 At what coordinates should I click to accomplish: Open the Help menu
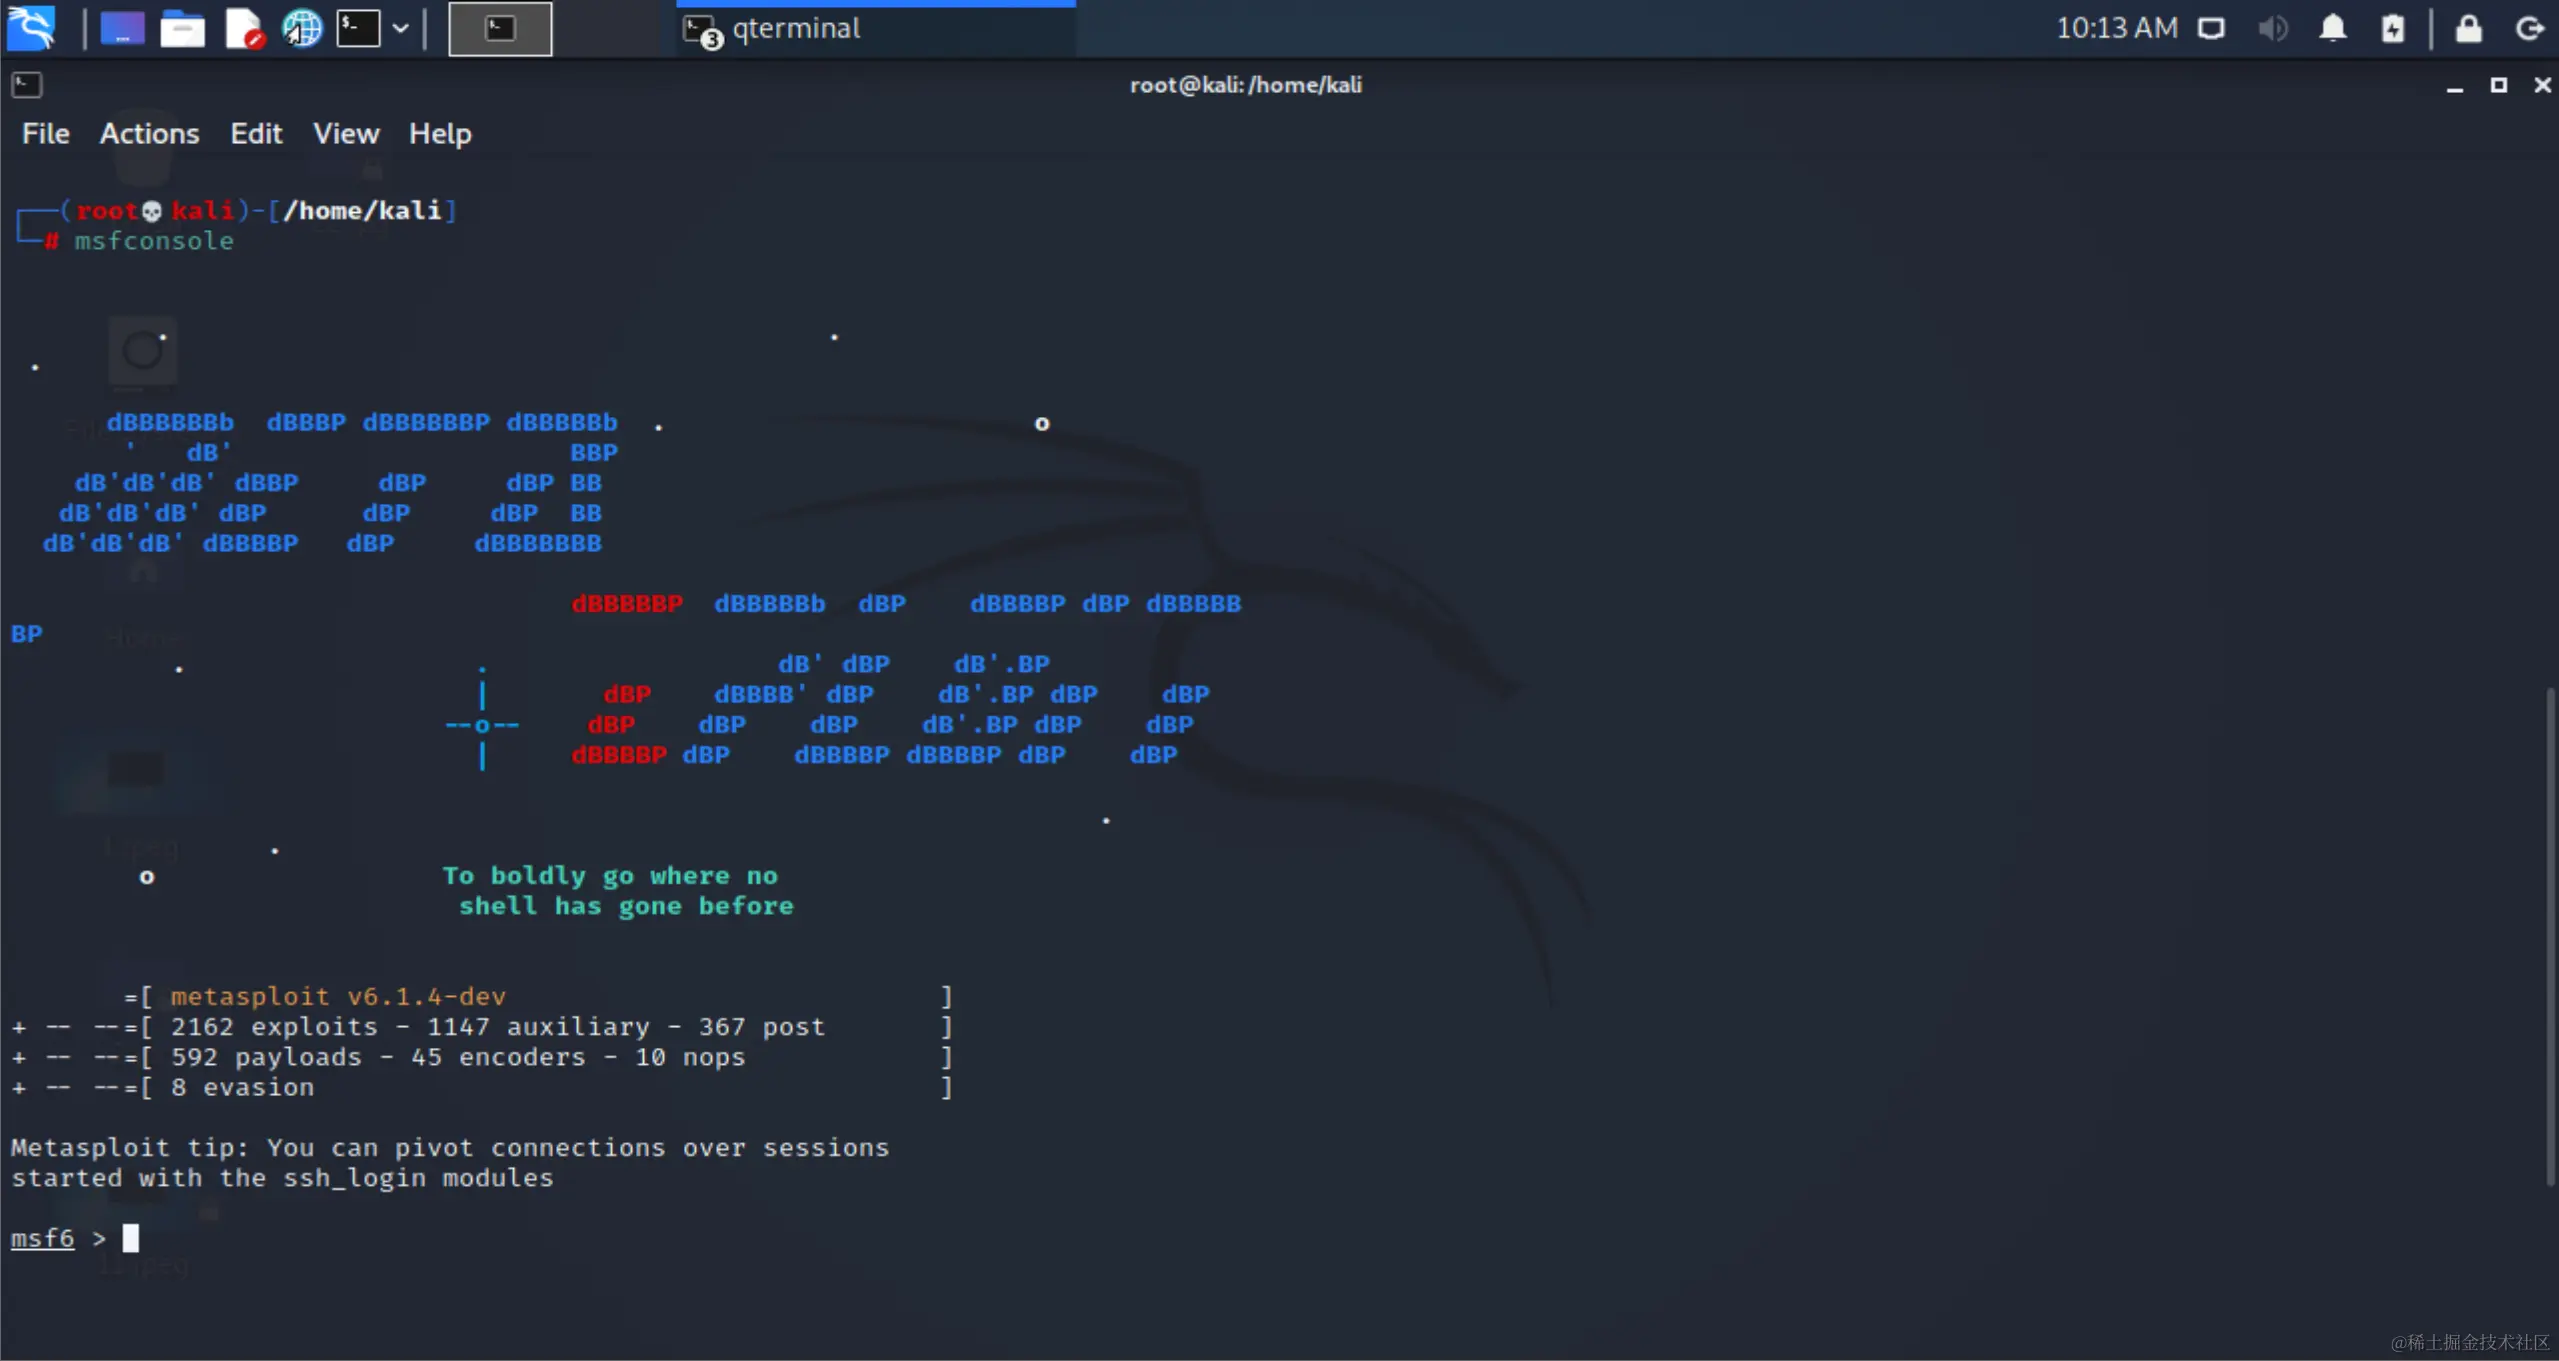440,133
